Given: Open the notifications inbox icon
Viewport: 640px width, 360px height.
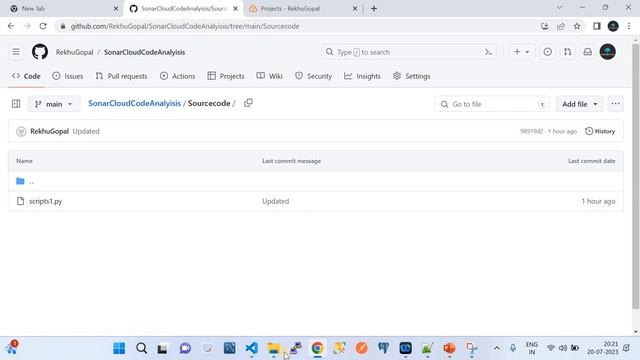Looking at the screenshot, I should [588, 52].
